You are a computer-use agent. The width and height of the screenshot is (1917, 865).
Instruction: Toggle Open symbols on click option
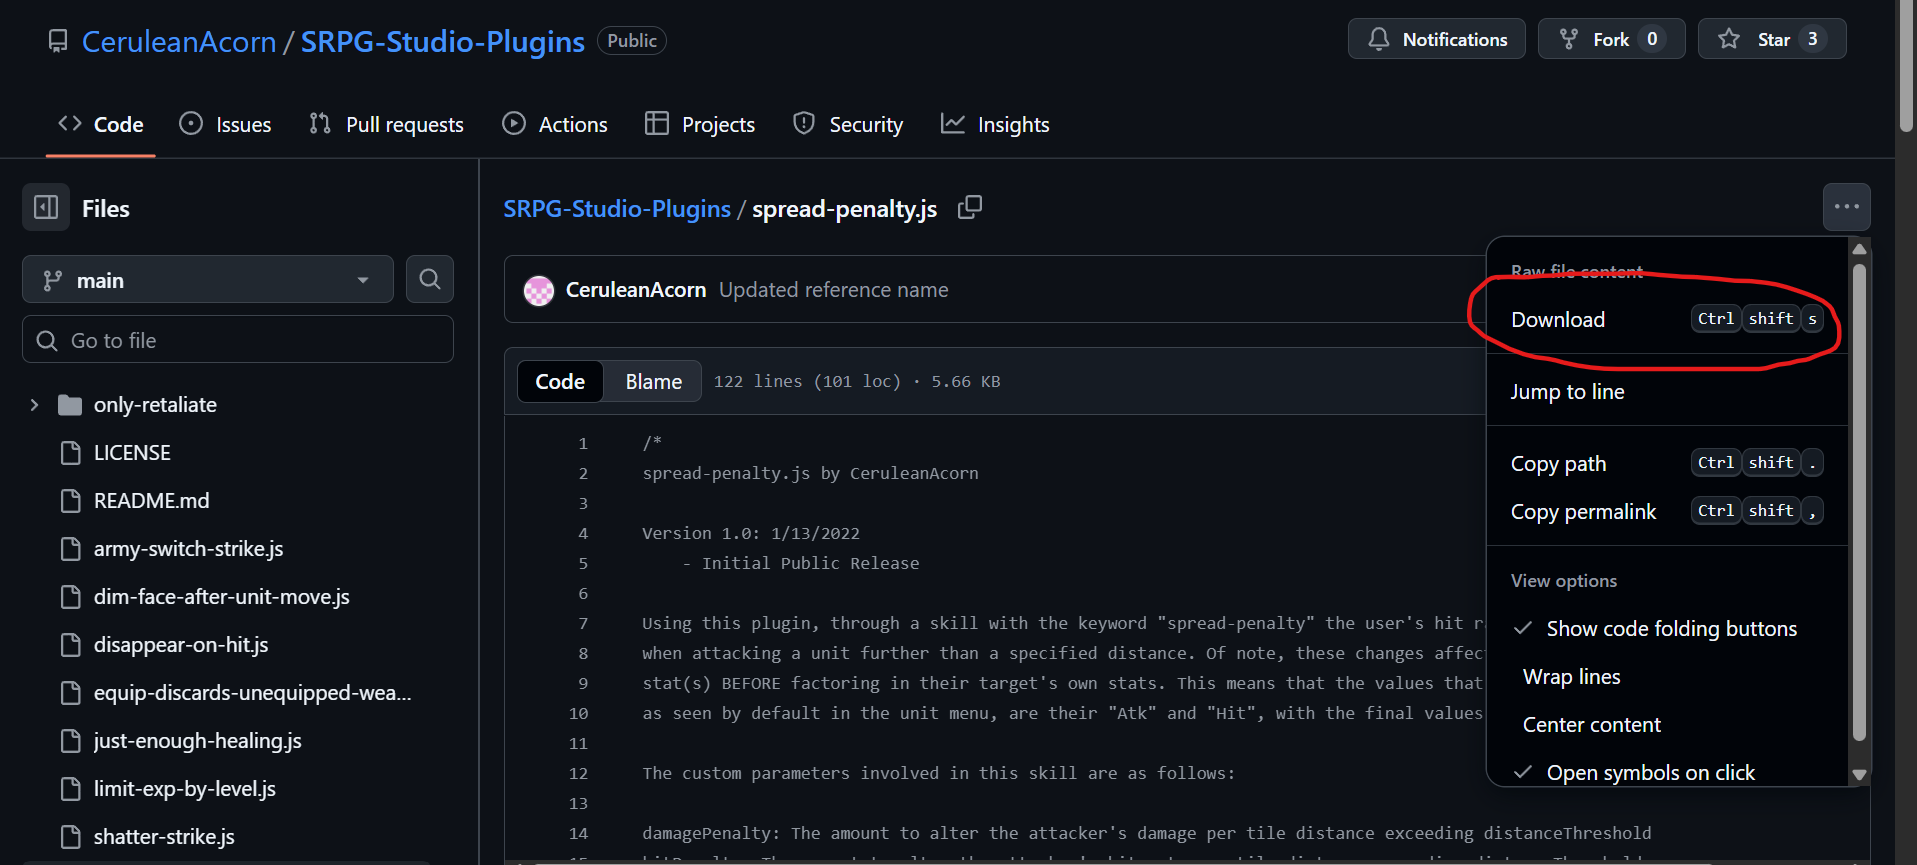[1649, 773]
